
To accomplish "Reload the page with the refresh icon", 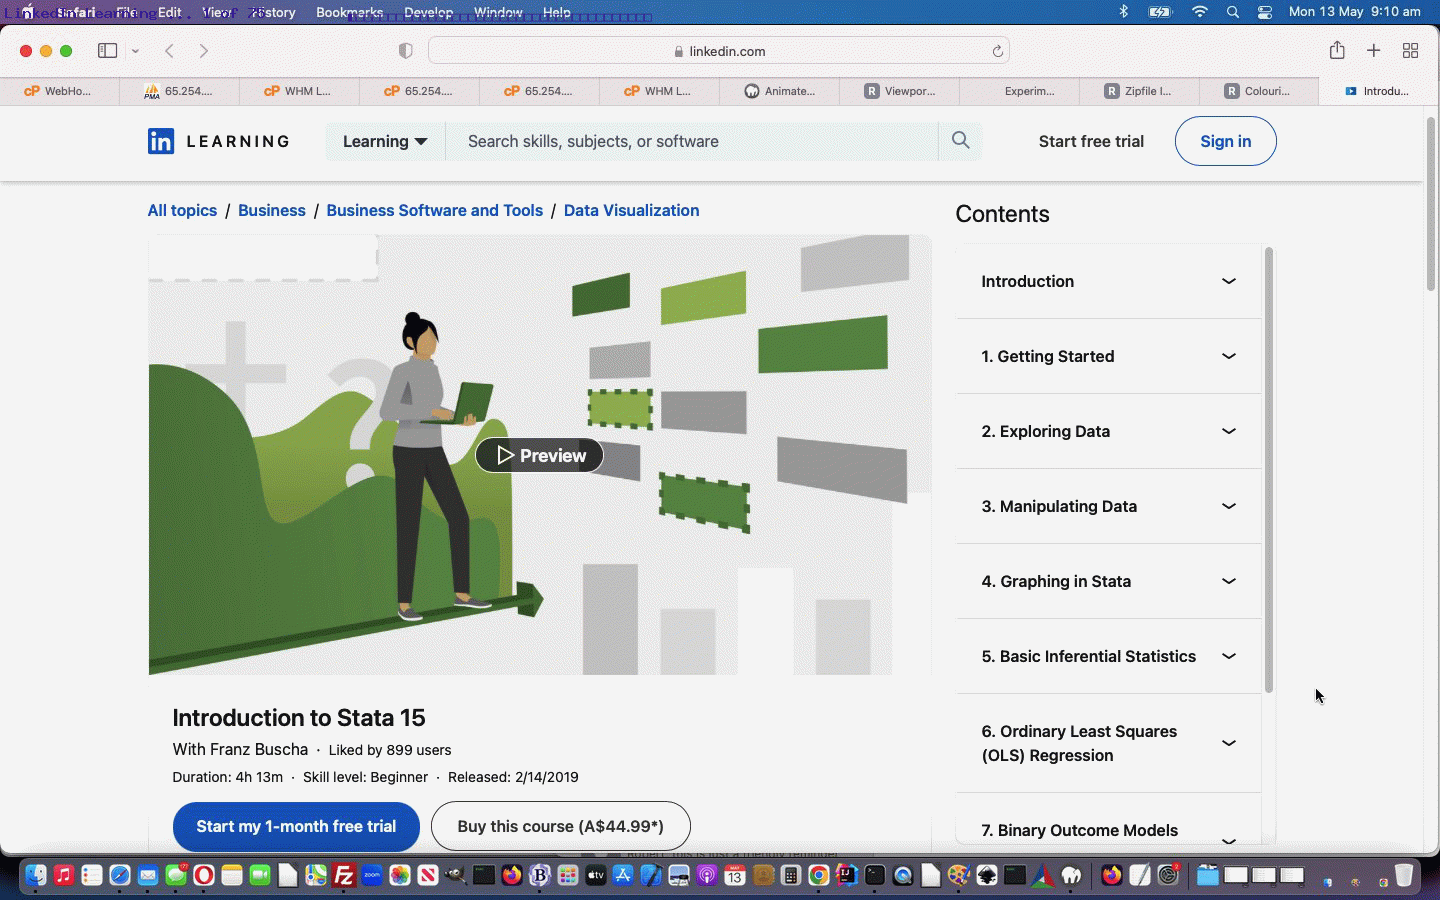I will click(997, 51).
